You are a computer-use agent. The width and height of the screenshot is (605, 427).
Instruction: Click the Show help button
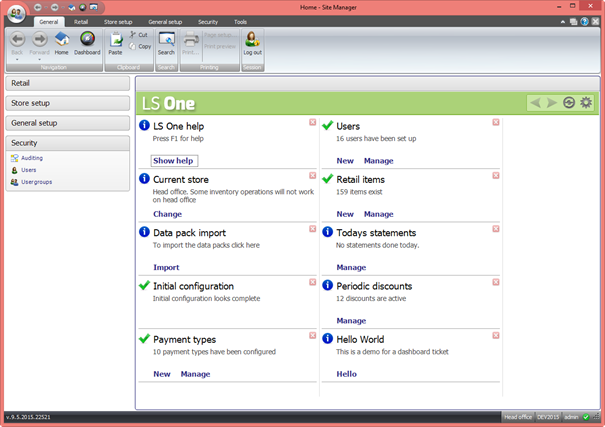[x=174, y=161]
